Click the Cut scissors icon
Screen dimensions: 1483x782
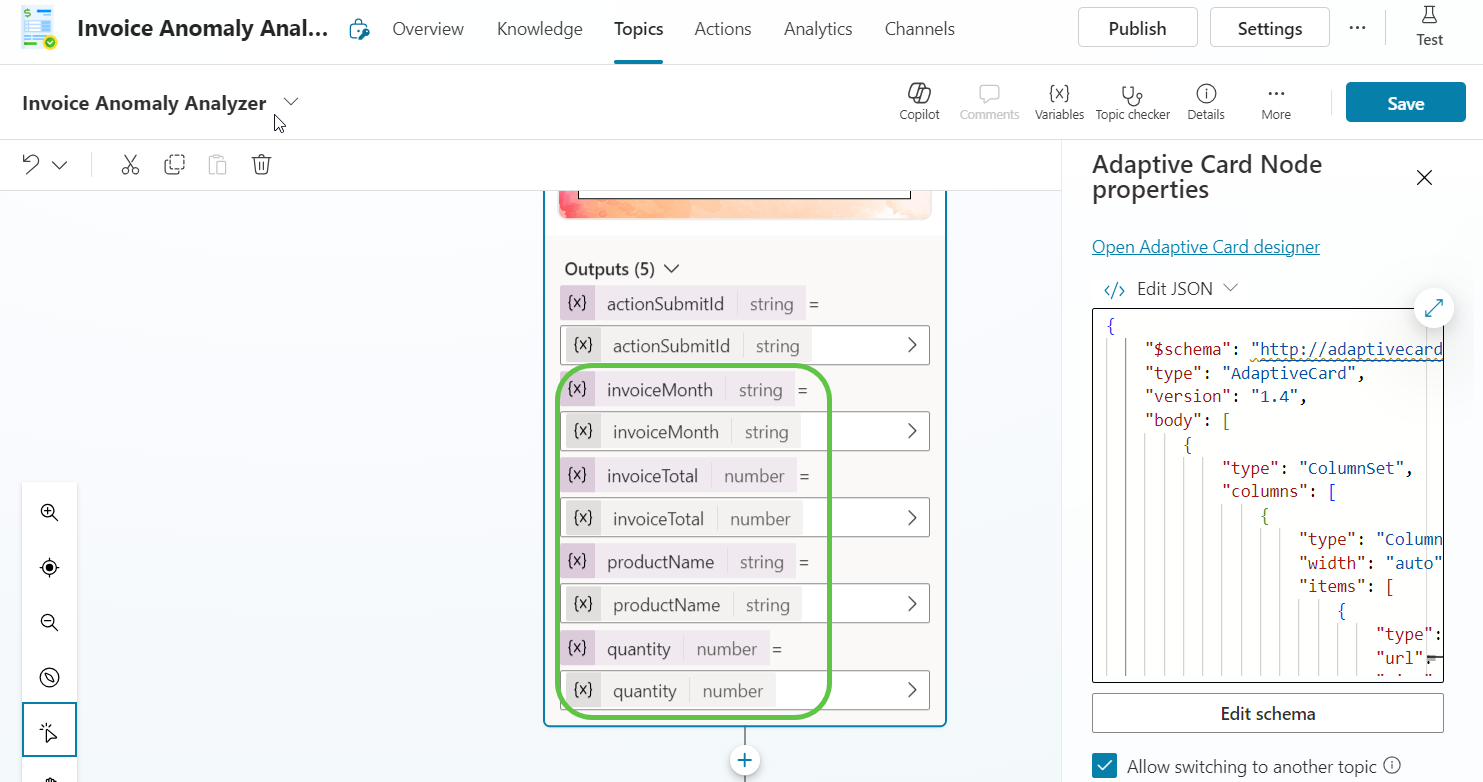coord(130,165)
